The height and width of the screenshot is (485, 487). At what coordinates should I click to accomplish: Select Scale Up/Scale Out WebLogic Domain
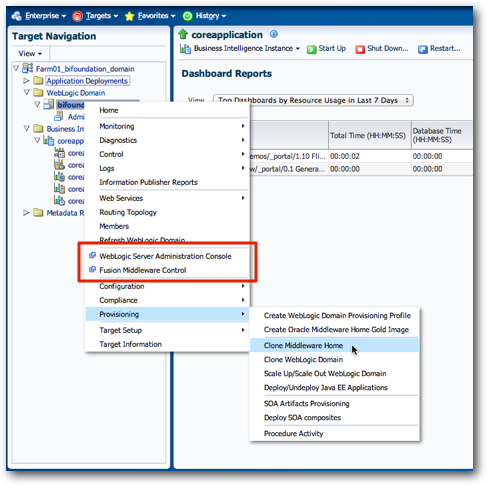coord(334,373)
